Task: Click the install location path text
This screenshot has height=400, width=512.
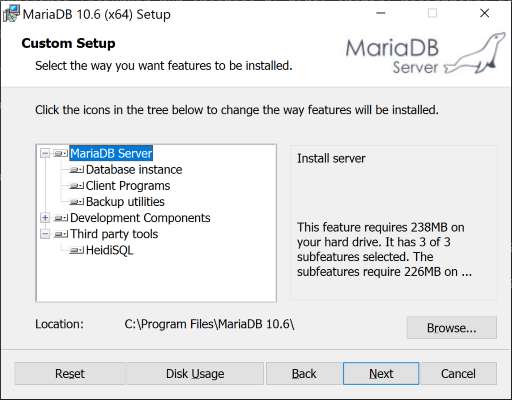Action: [x=209, y=324]
